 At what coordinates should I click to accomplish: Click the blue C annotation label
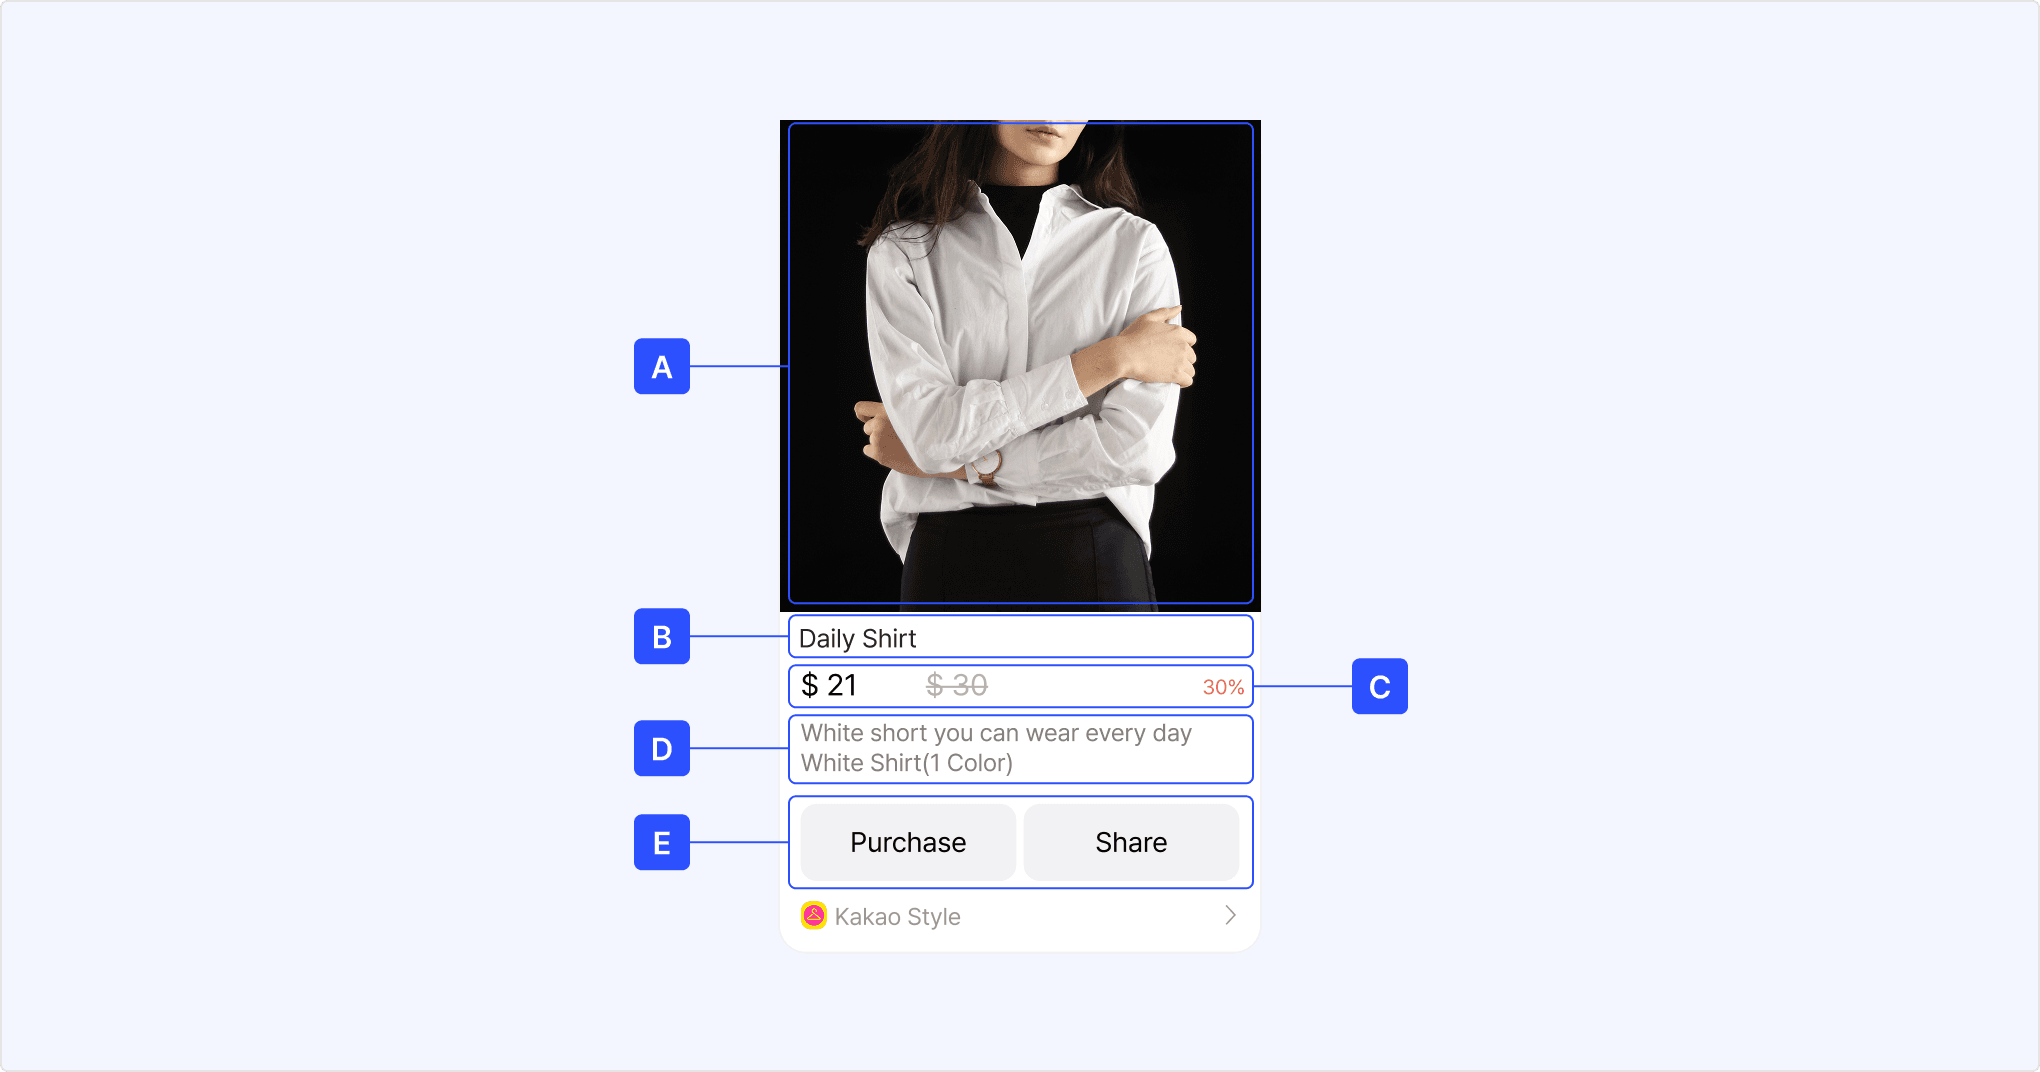pyautogui.click(x=1380, y=686)
